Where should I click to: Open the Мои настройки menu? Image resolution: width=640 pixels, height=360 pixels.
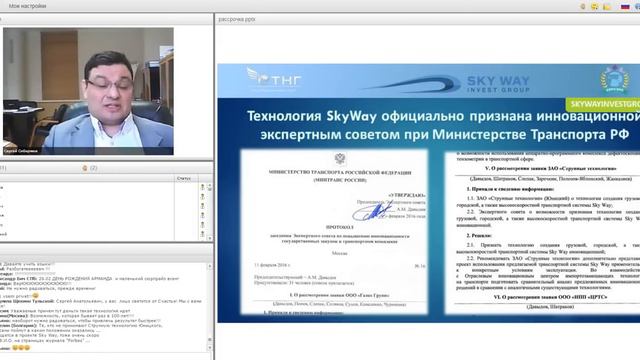point(27,6)
